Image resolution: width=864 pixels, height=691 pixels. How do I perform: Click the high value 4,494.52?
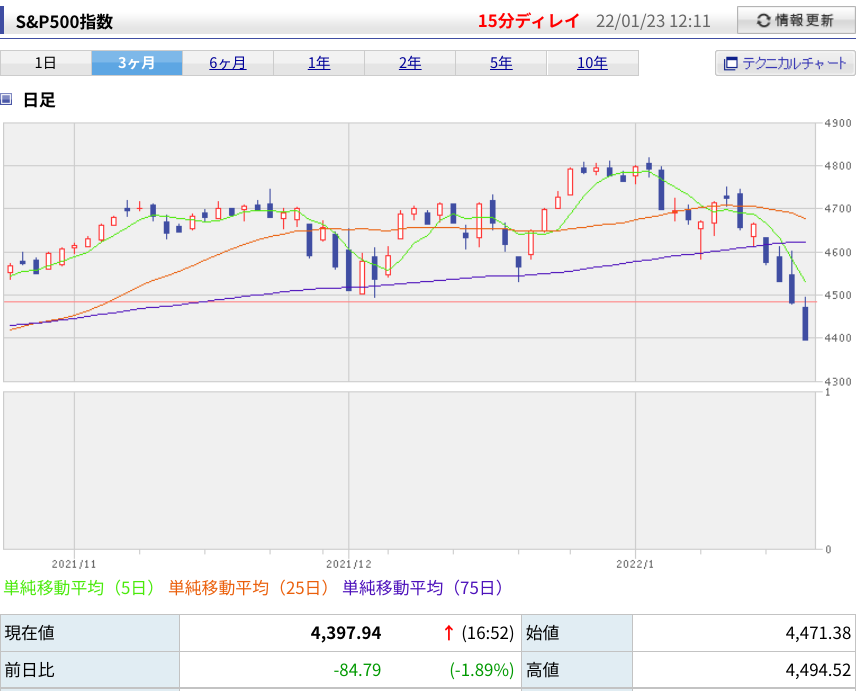[x=818, y=670]
